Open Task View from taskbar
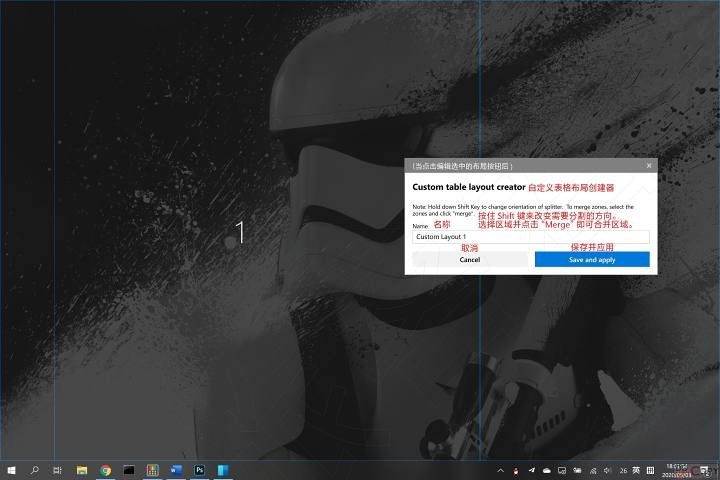 point(57,470)
